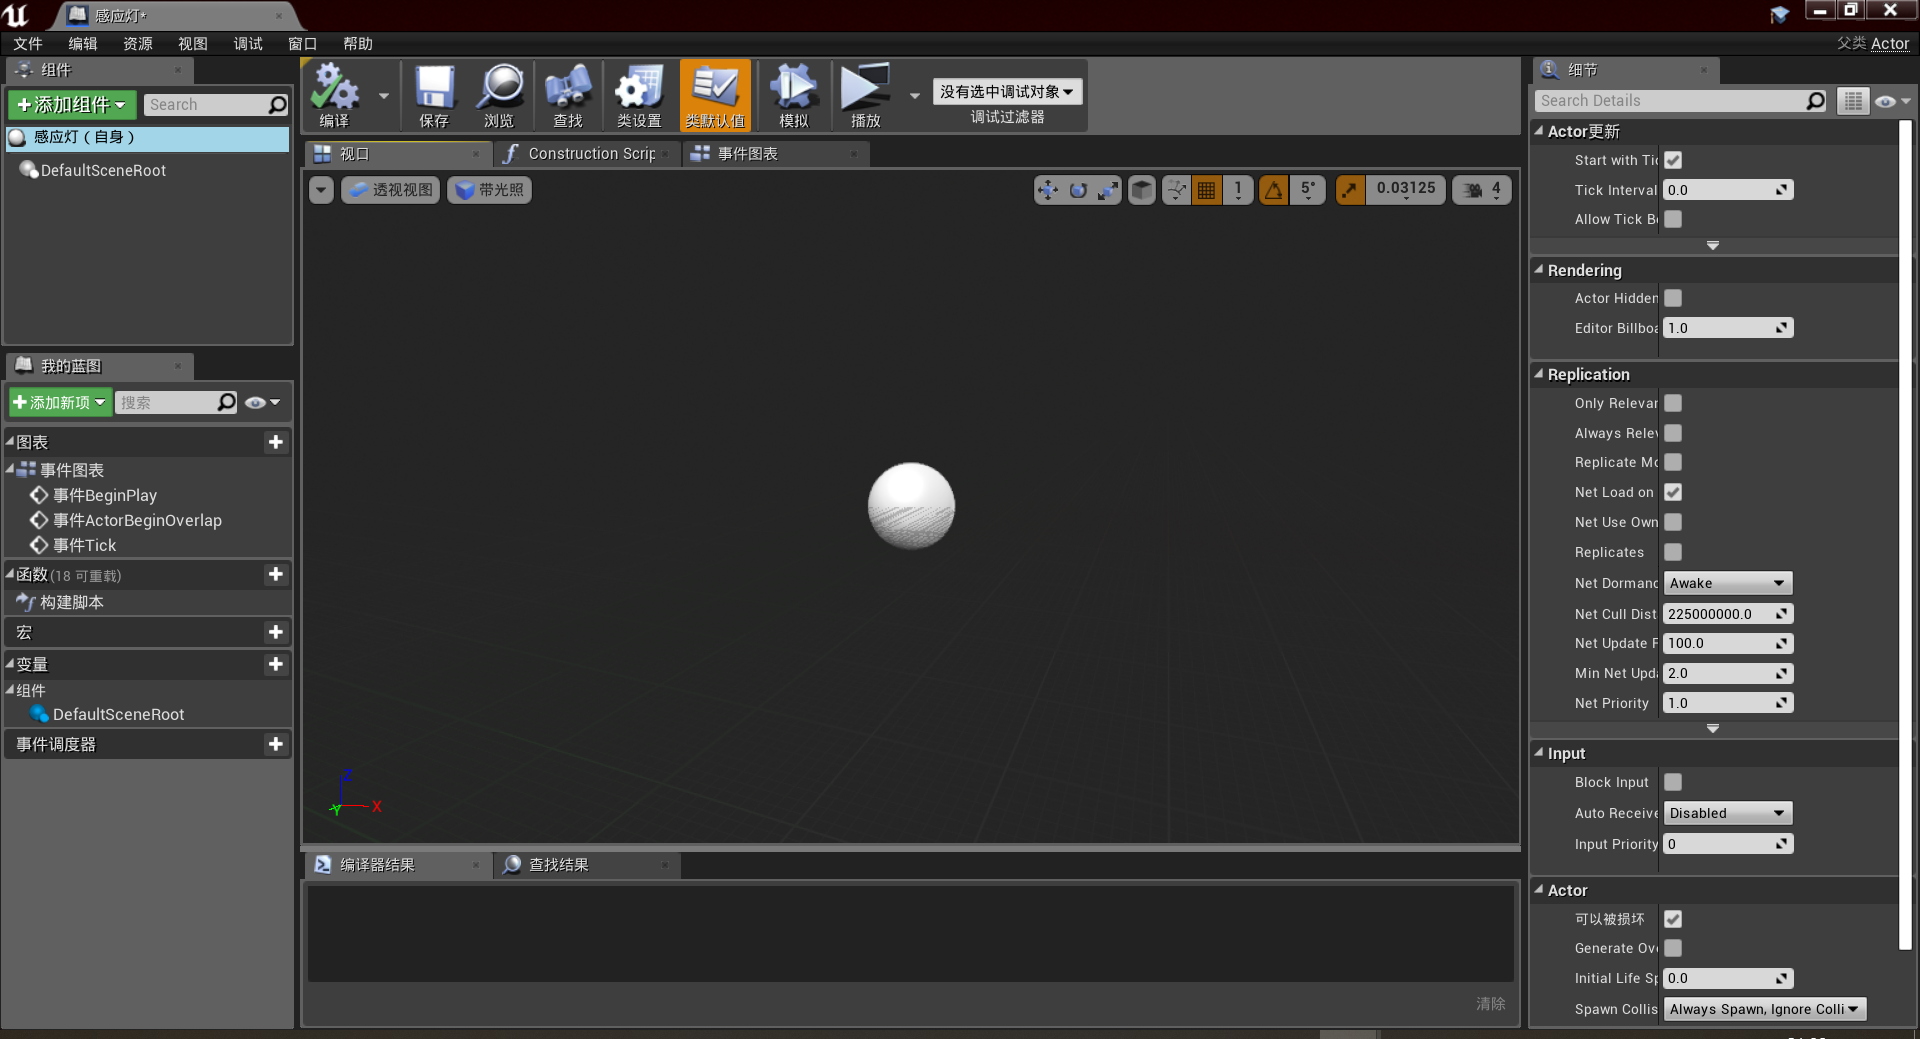Switch viewport 透视视图 perspective mode
The height and width of the screenshot is (1039, 1920).
[391, 190]
